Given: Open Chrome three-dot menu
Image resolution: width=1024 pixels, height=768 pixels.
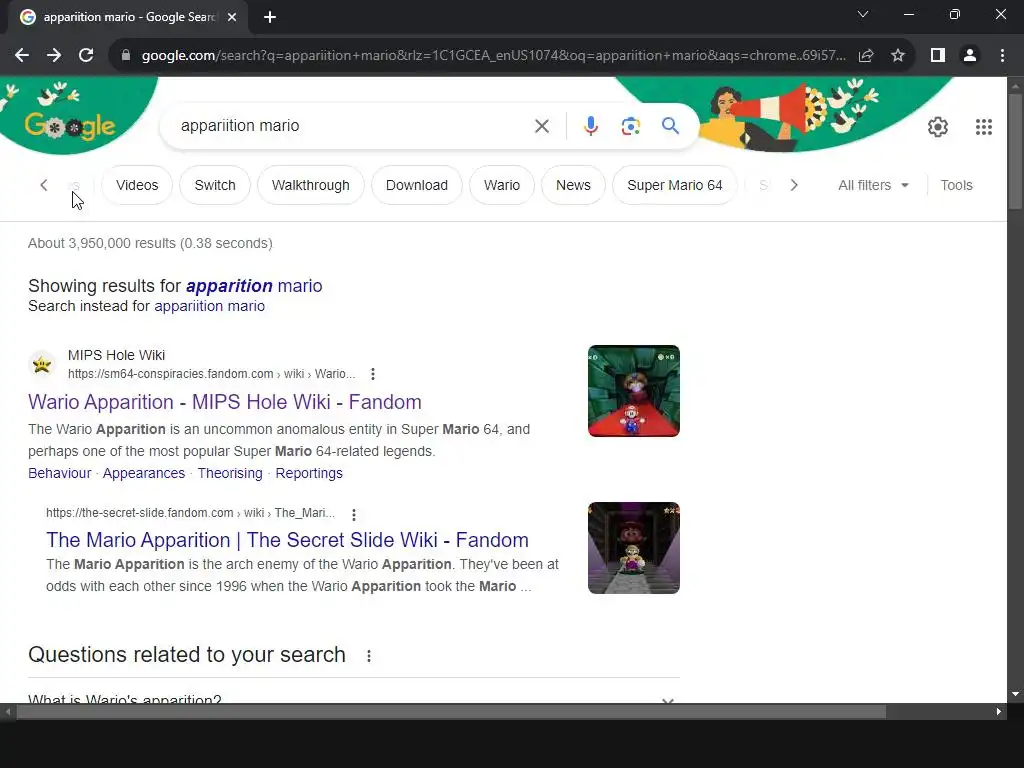Looking at the screenshot, I should tap(1002, 56).
